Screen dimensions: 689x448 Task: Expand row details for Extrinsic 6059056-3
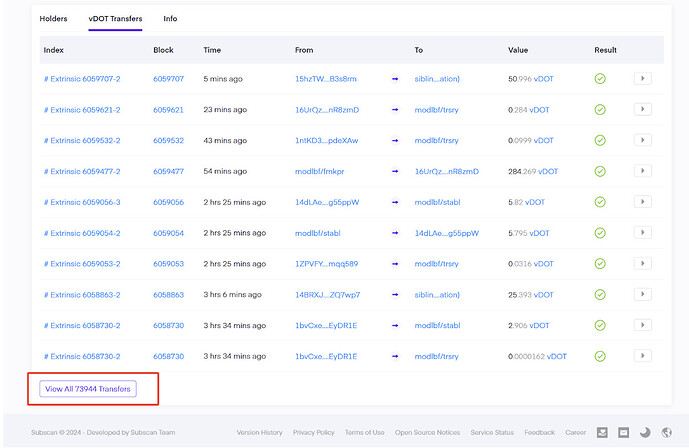[642, 202]
